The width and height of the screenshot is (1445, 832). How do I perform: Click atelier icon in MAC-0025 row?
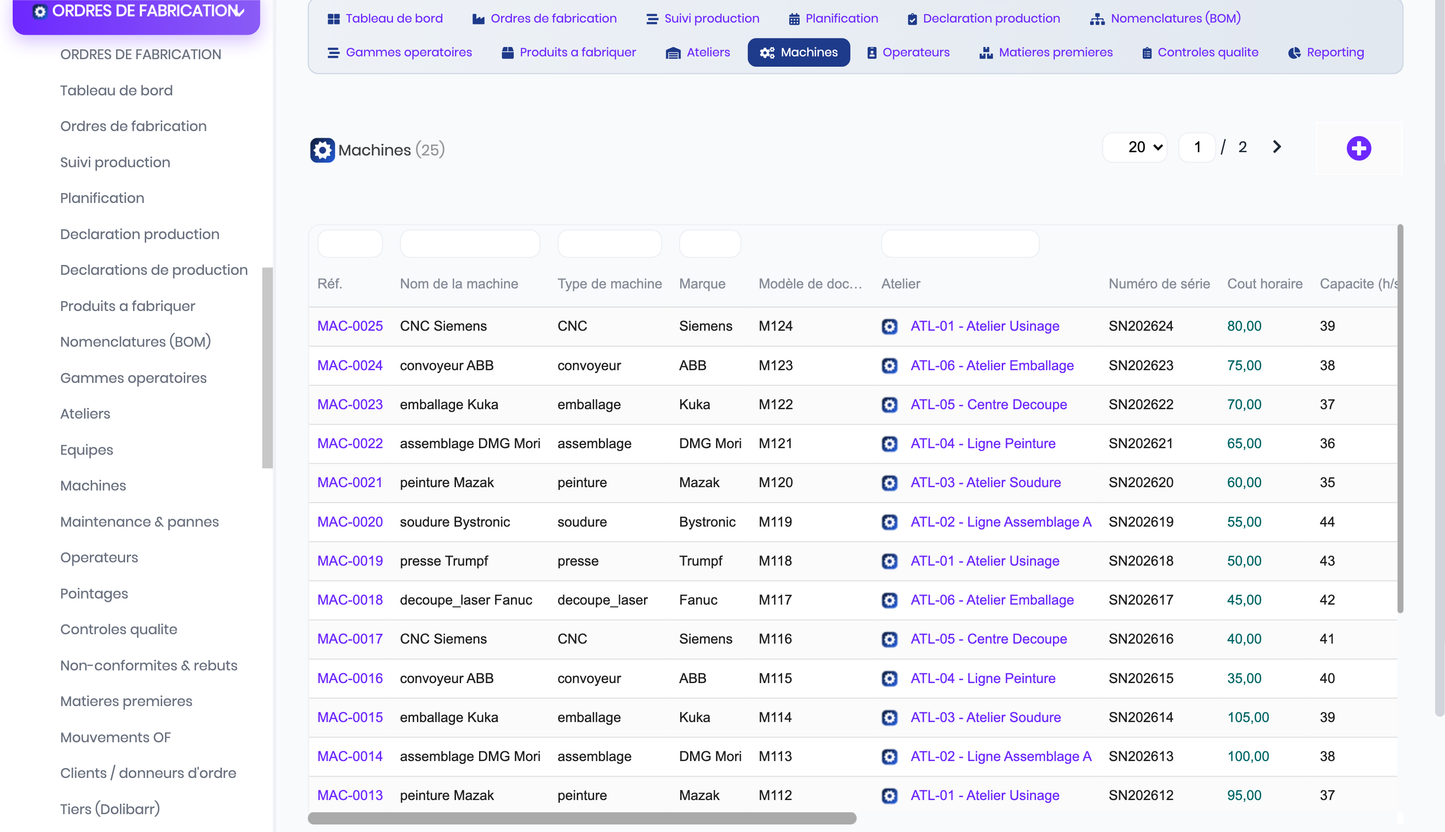point(889,327)
